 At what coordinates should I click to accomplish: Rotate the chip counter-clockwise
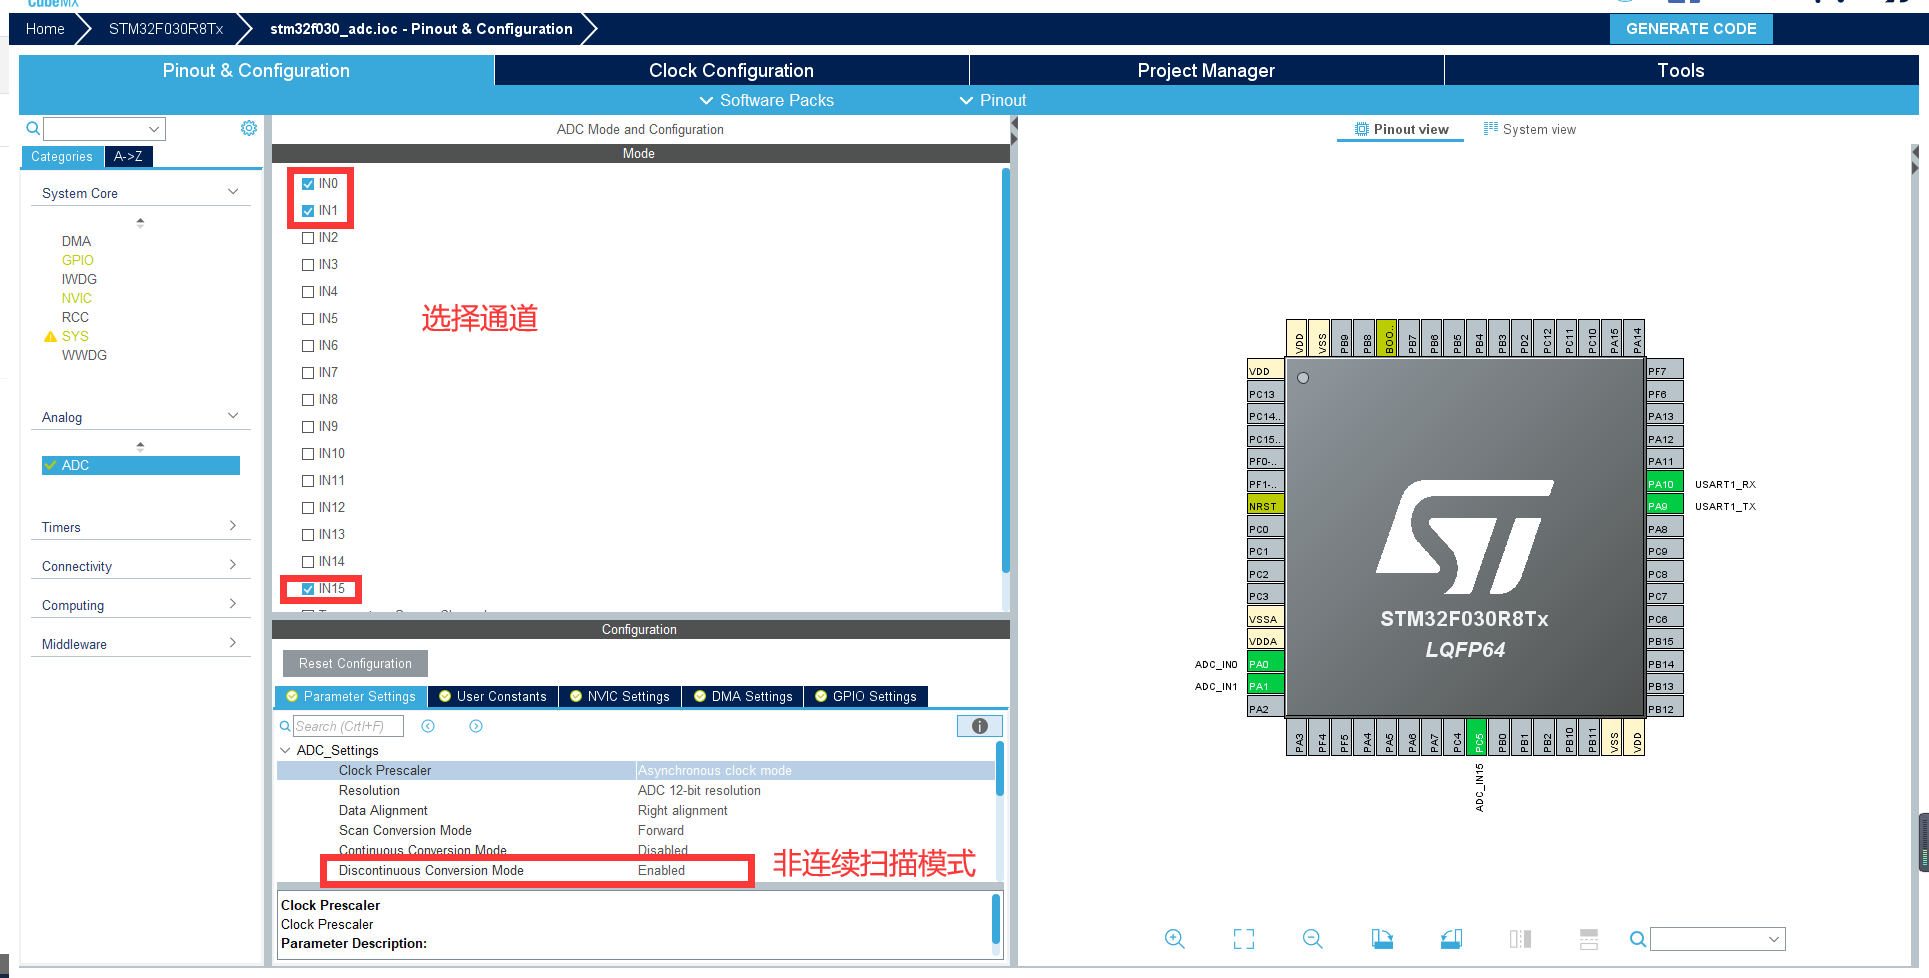point(1451,938)
